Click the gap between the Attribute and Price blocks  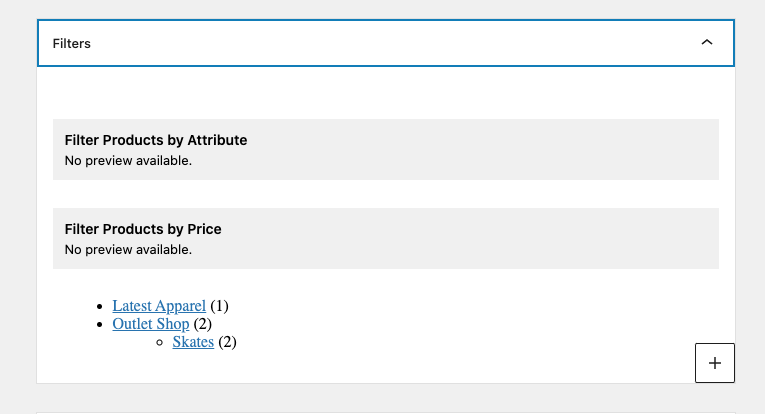tap(386, 194)
